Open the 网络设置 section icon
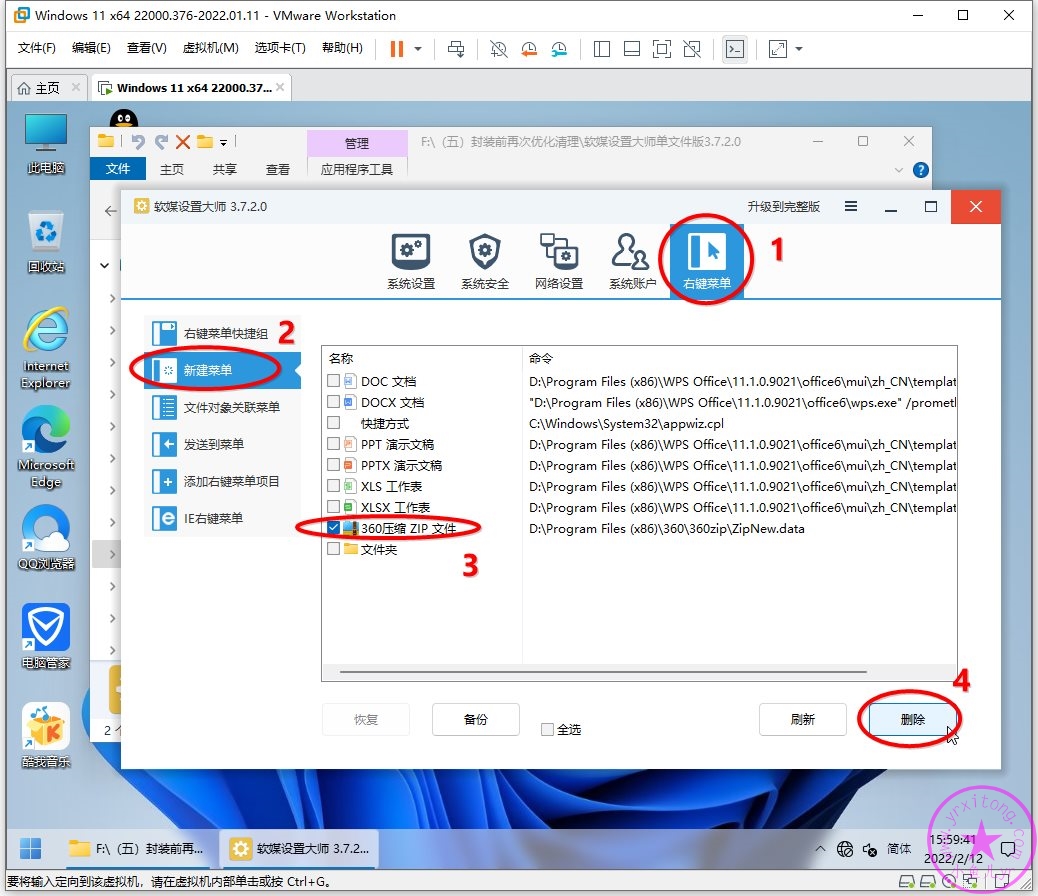The image size is (1038, 896). pos(559,262)
